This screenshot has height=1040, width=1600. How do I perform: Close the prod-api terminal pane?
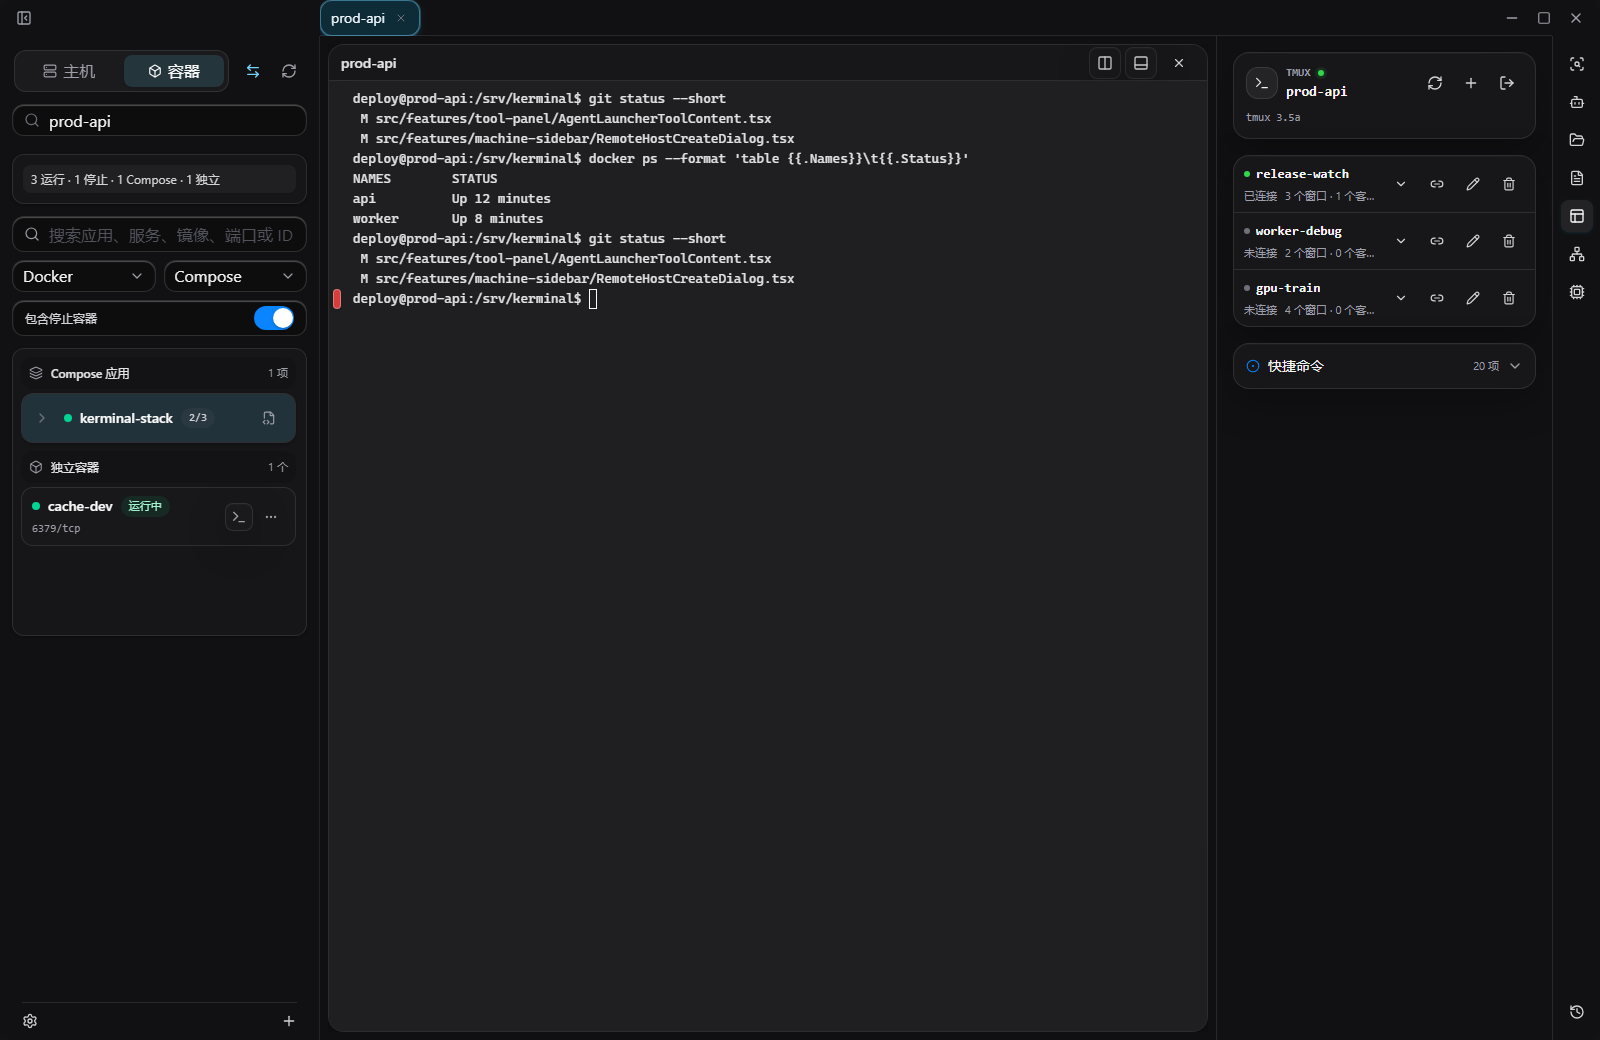click(x=1179, y=63)
